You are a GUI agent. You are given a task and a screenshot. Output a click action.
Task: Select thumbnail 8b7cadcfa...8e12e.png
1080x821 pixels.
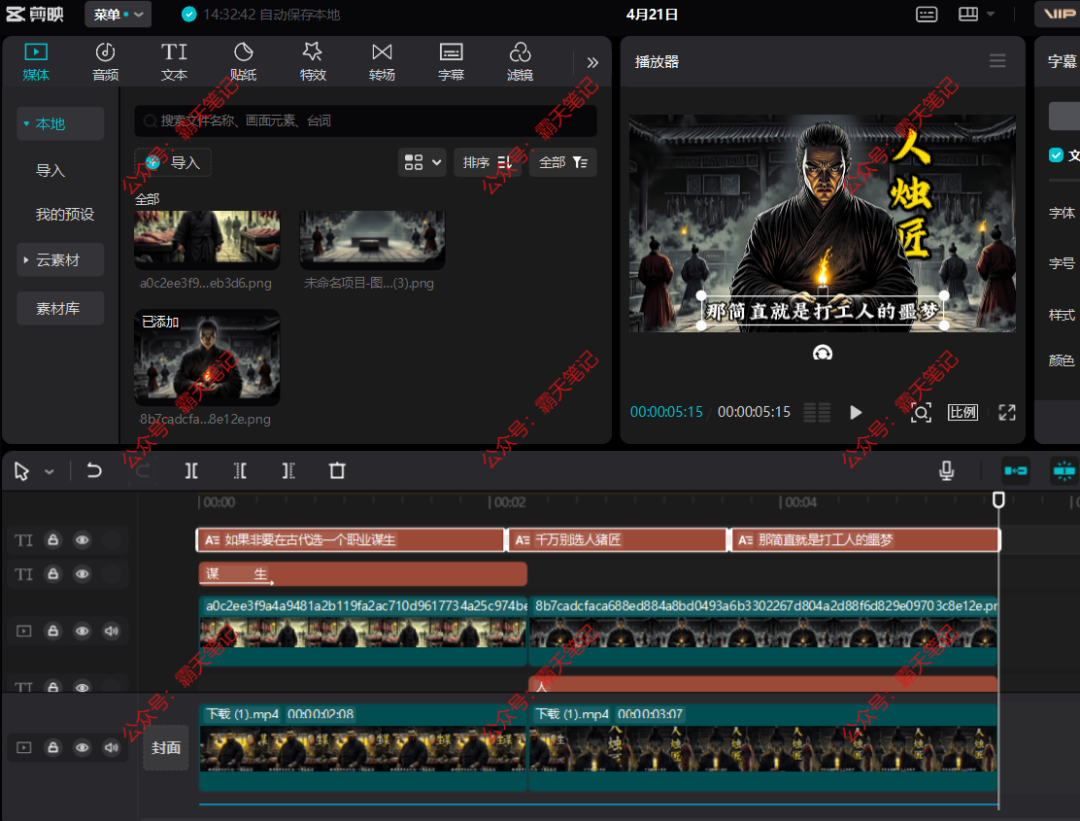point(207,357)
